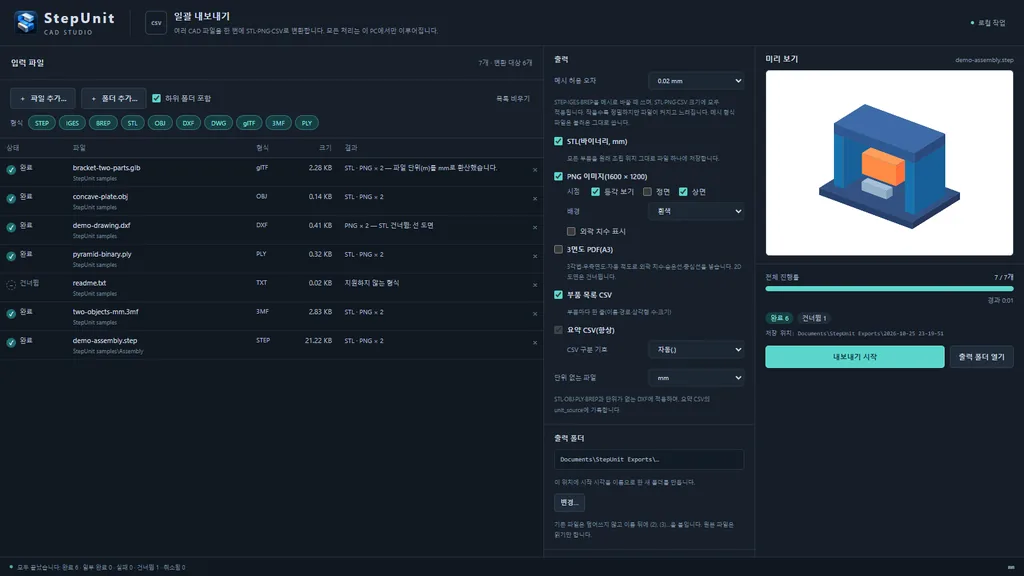Click the 폴더 추가... button
This screenshot has width=1024, height=576.
coord(114,99)
